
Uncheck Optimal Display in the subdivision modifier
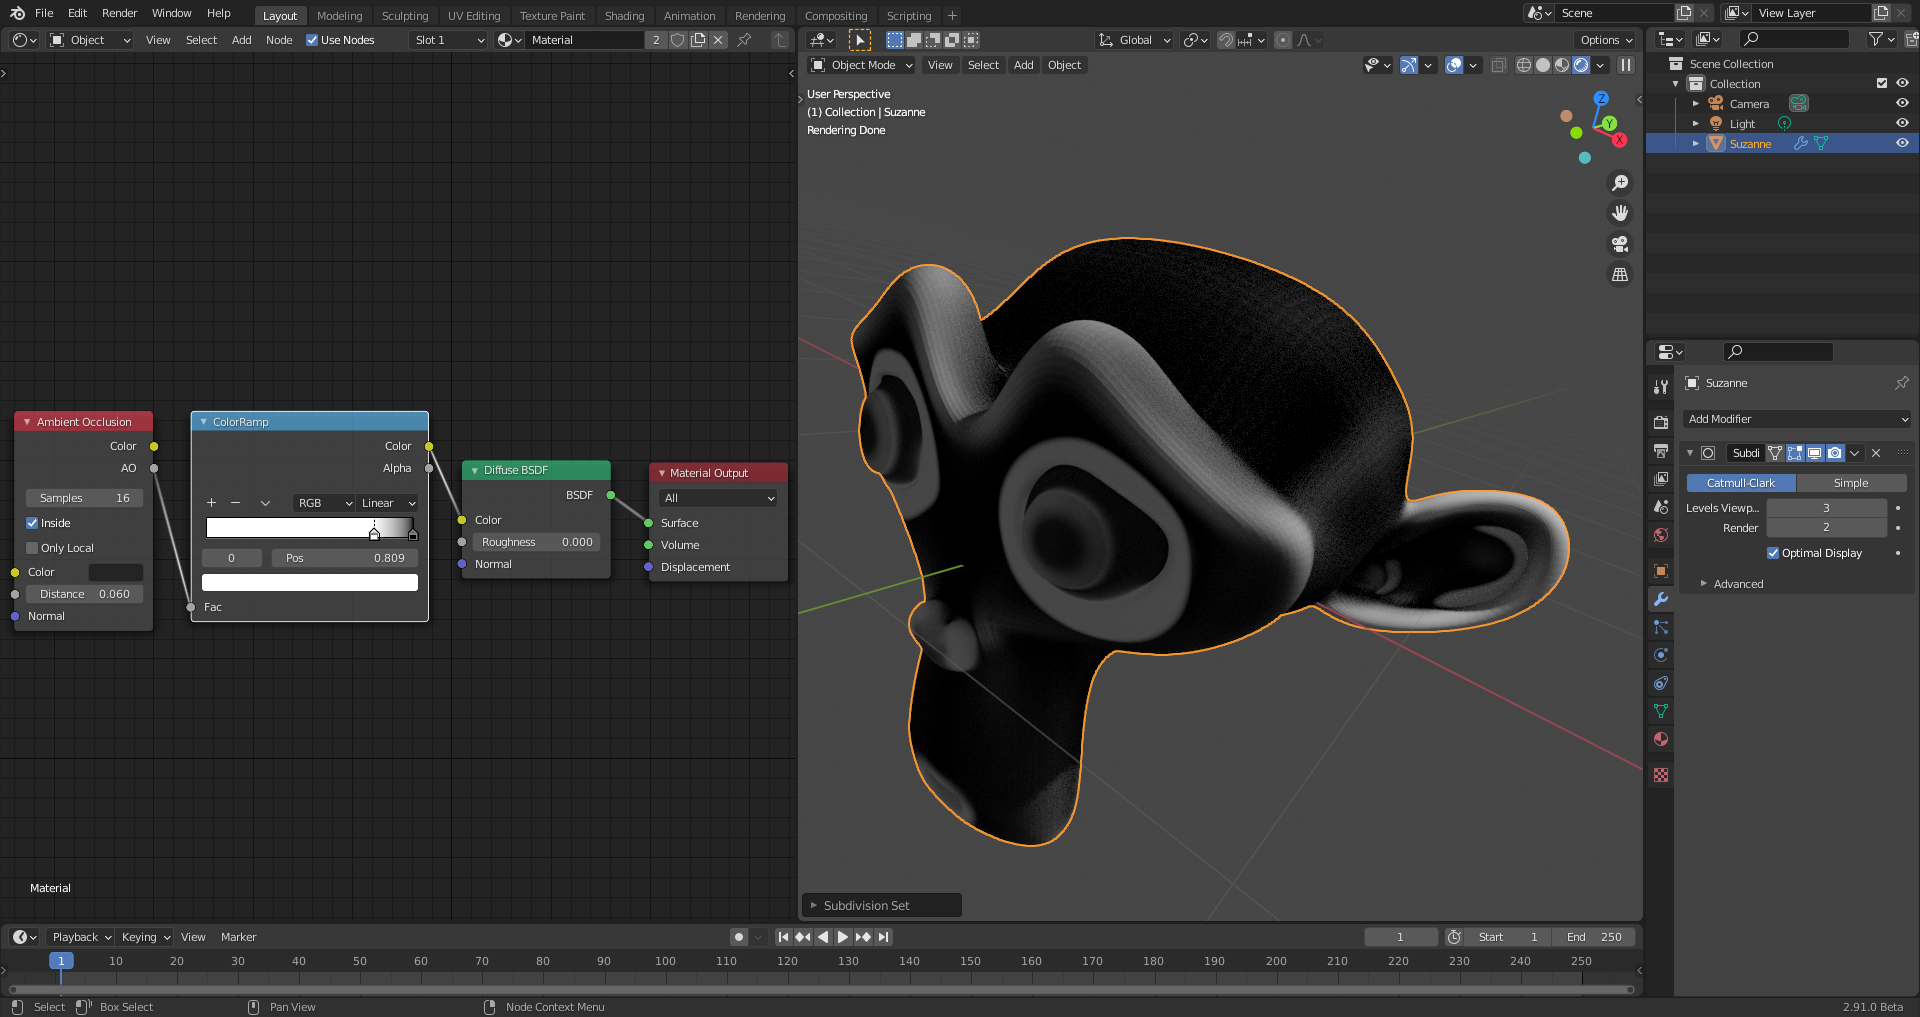[x=1773, y=552]
